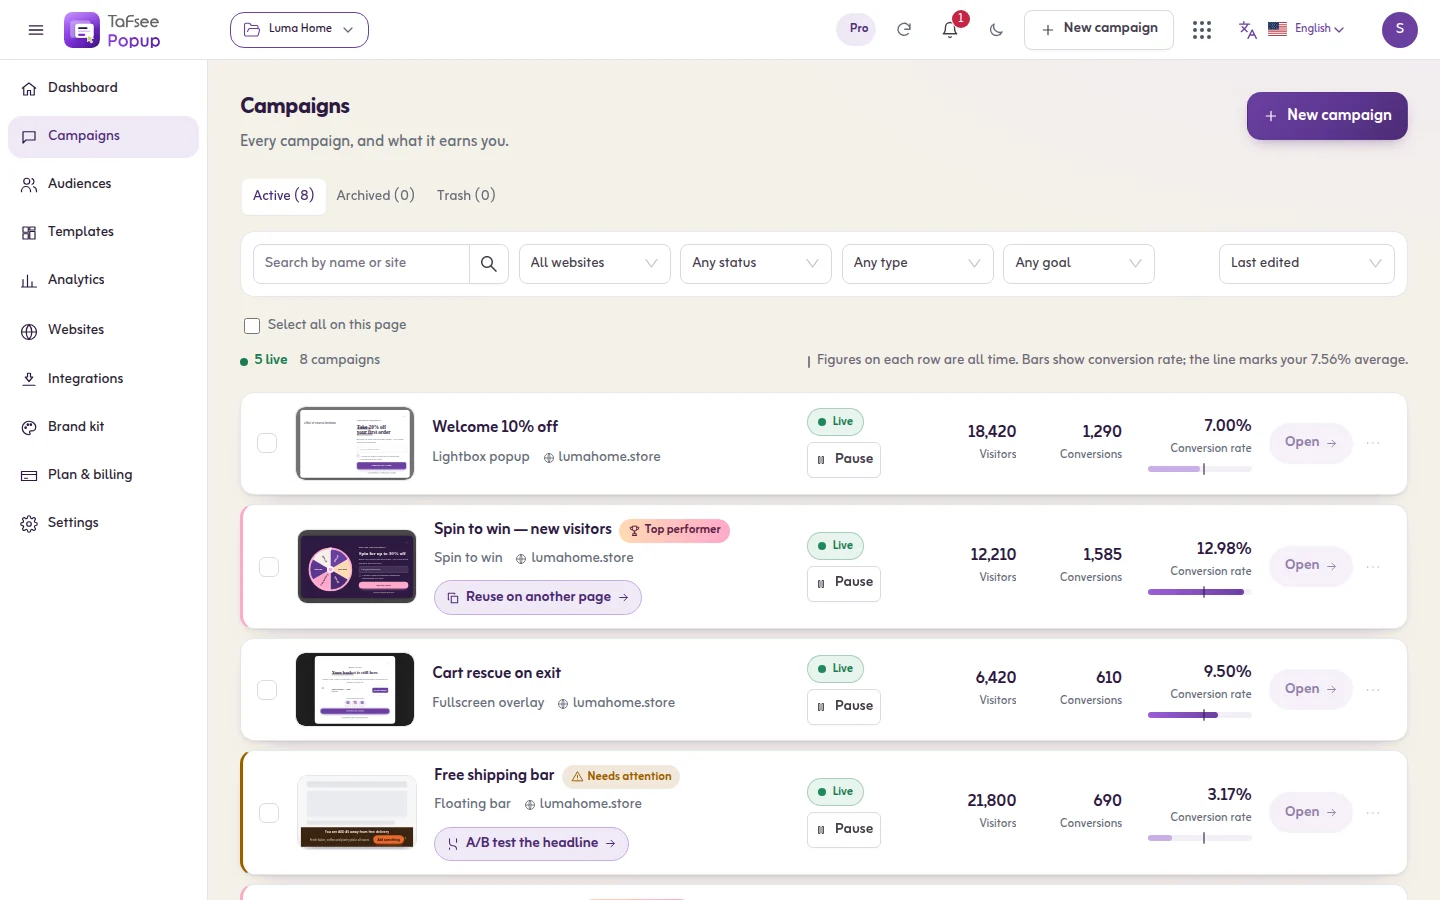Select the Active (8) tab
Image resolution: width=1440 pixels, height=900 pixels.
(x=283, y=196)
